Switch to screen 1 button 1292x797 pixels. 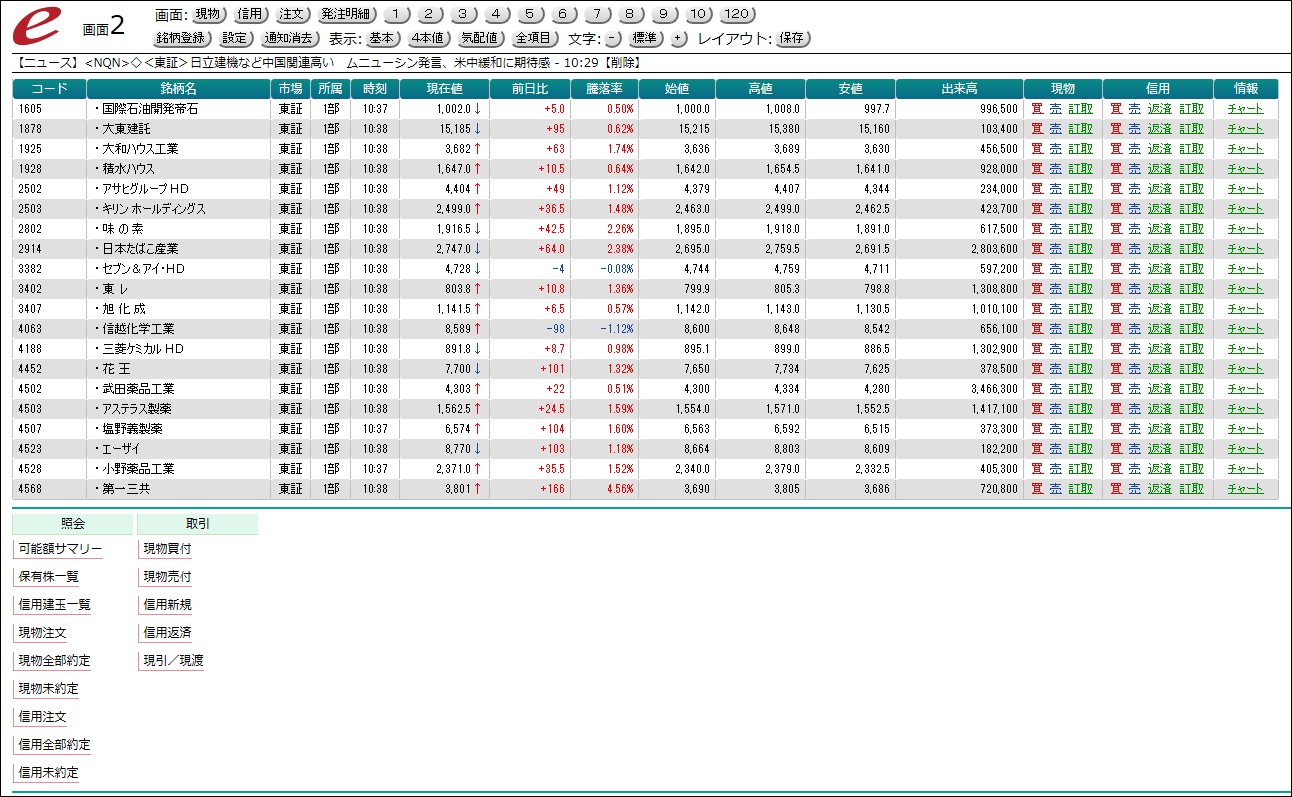[x=397, y=15]
